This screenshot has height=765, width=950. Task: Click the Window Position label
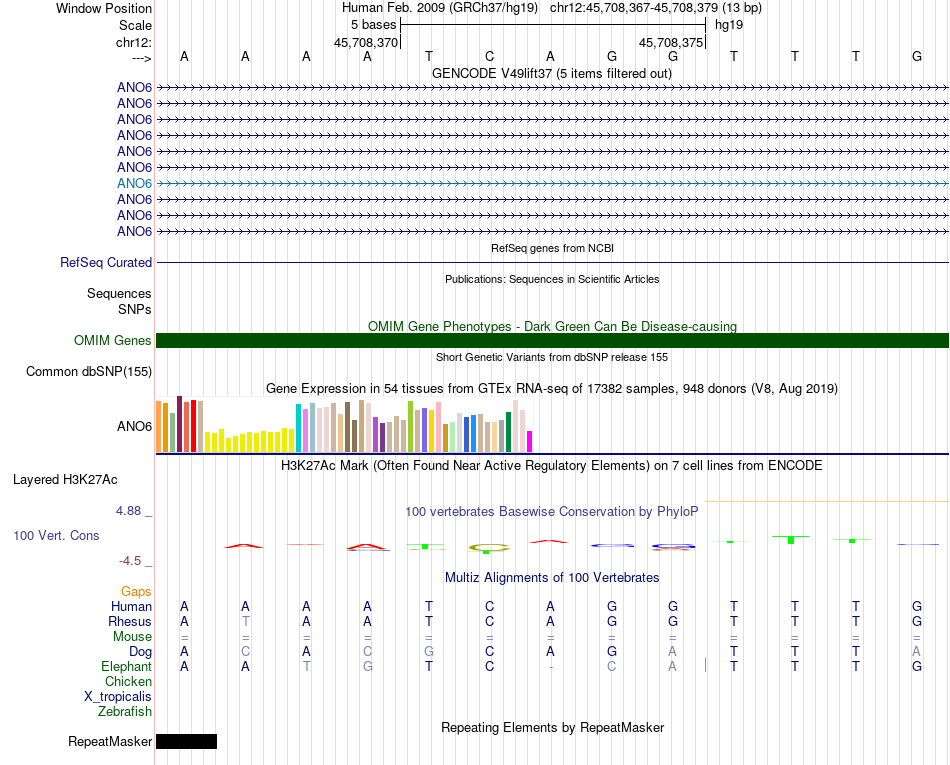coord(104,8)
